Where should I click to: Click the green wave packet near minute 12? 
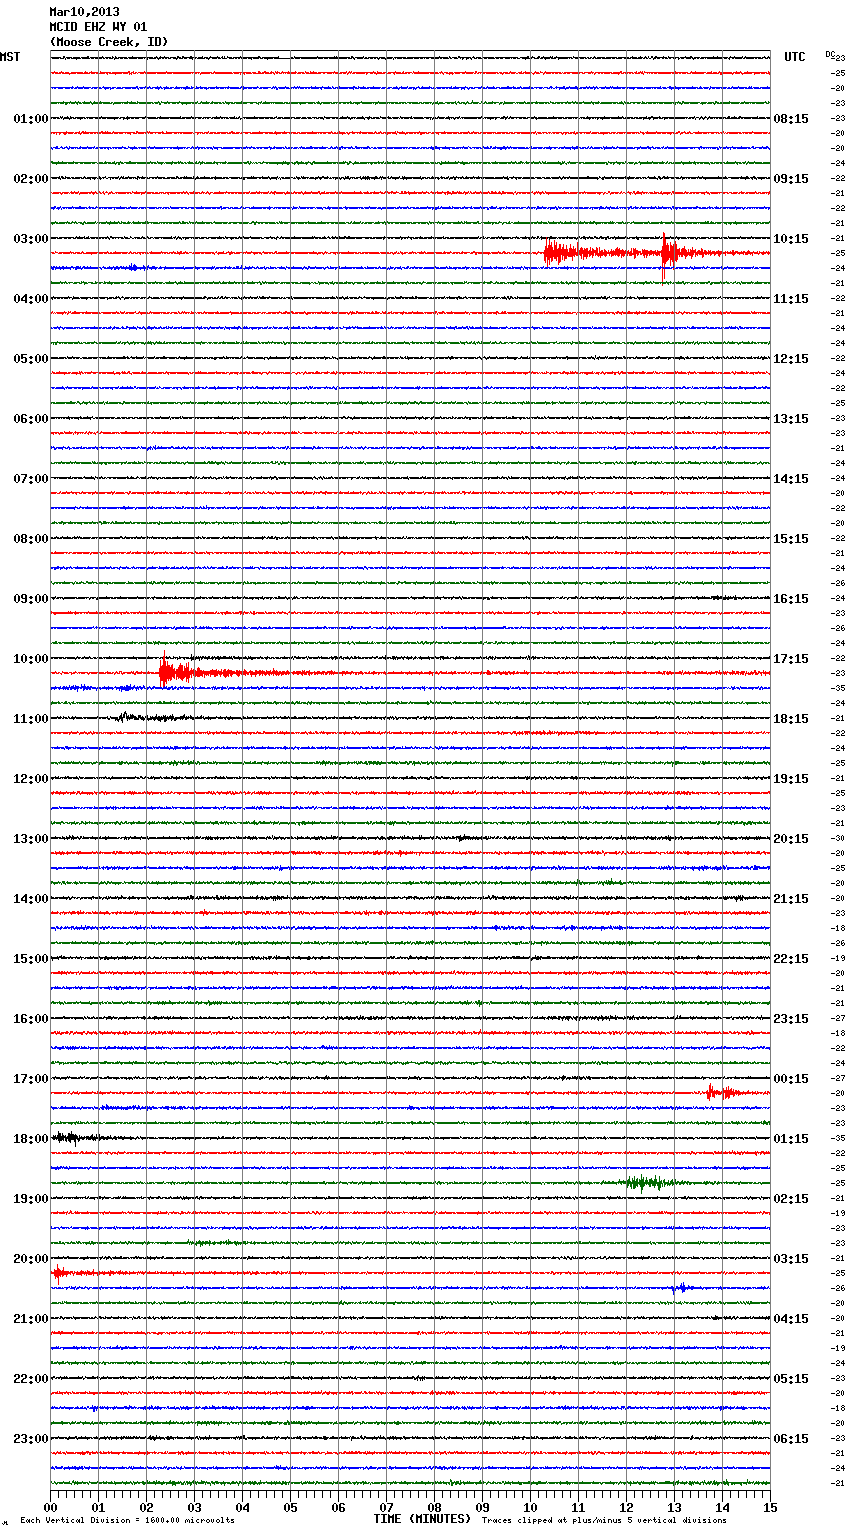click(x=648, y=1183)
